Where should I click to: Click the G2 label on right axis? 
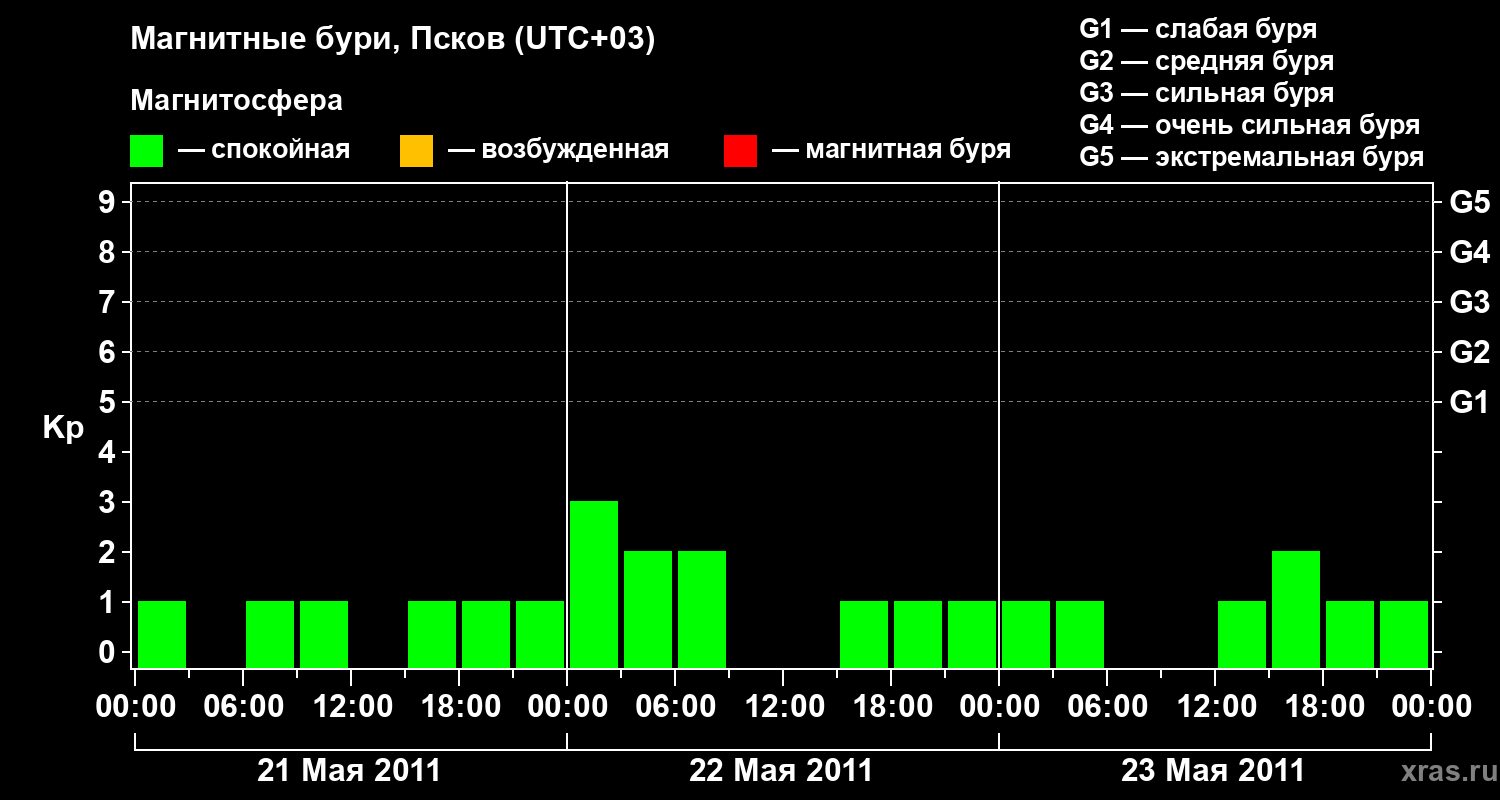1469,352
